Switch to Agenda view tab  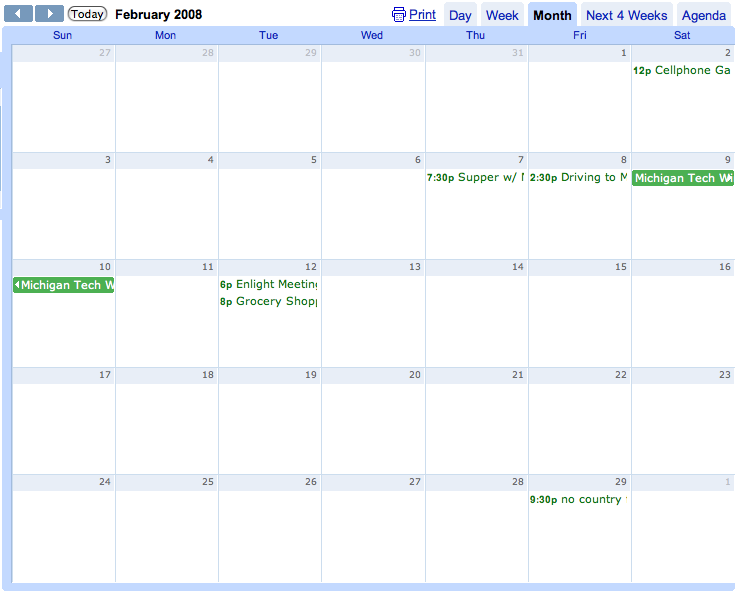pos(704,15)
